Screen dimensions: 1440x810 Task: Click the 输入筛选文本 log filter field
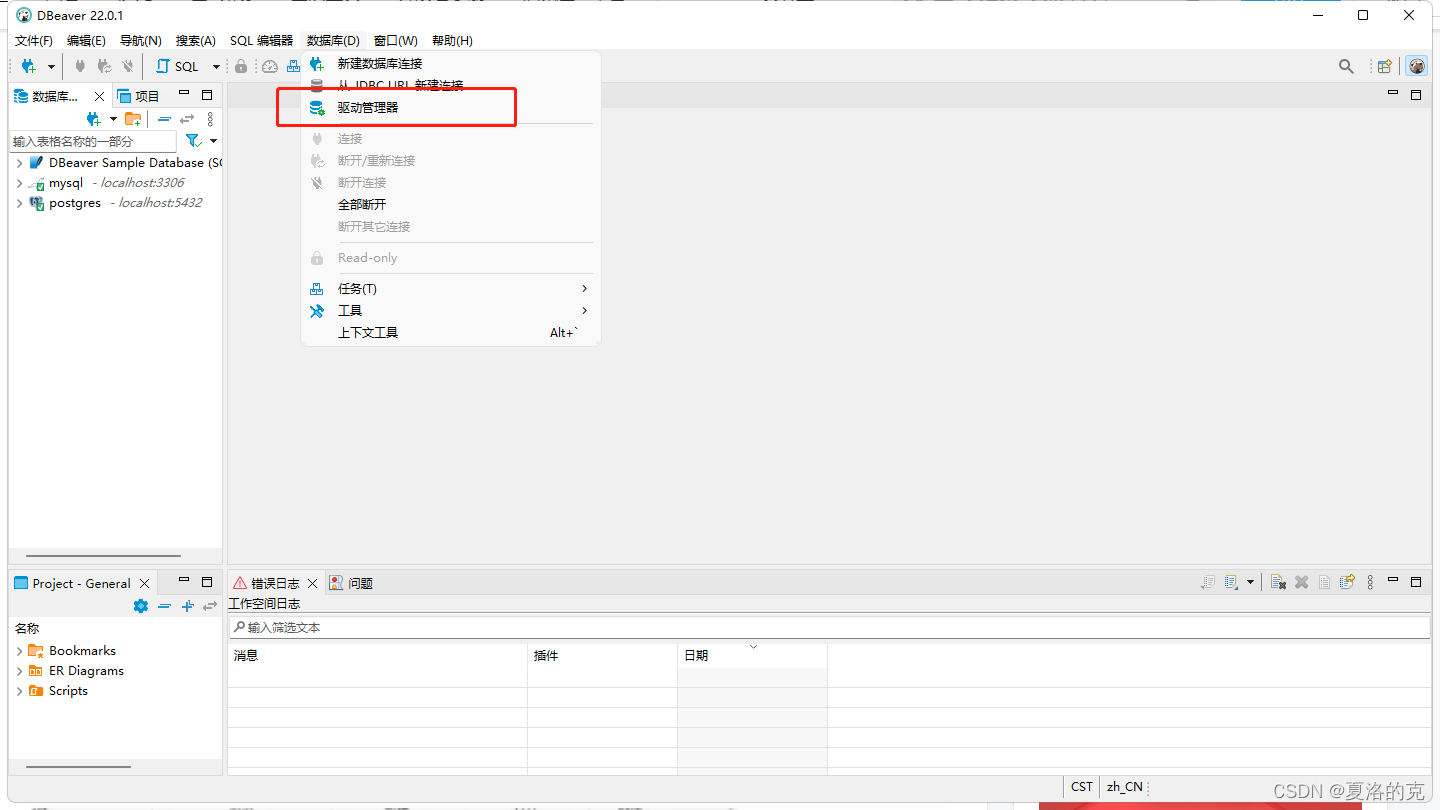pyautogui.click(x=830, y=627)
